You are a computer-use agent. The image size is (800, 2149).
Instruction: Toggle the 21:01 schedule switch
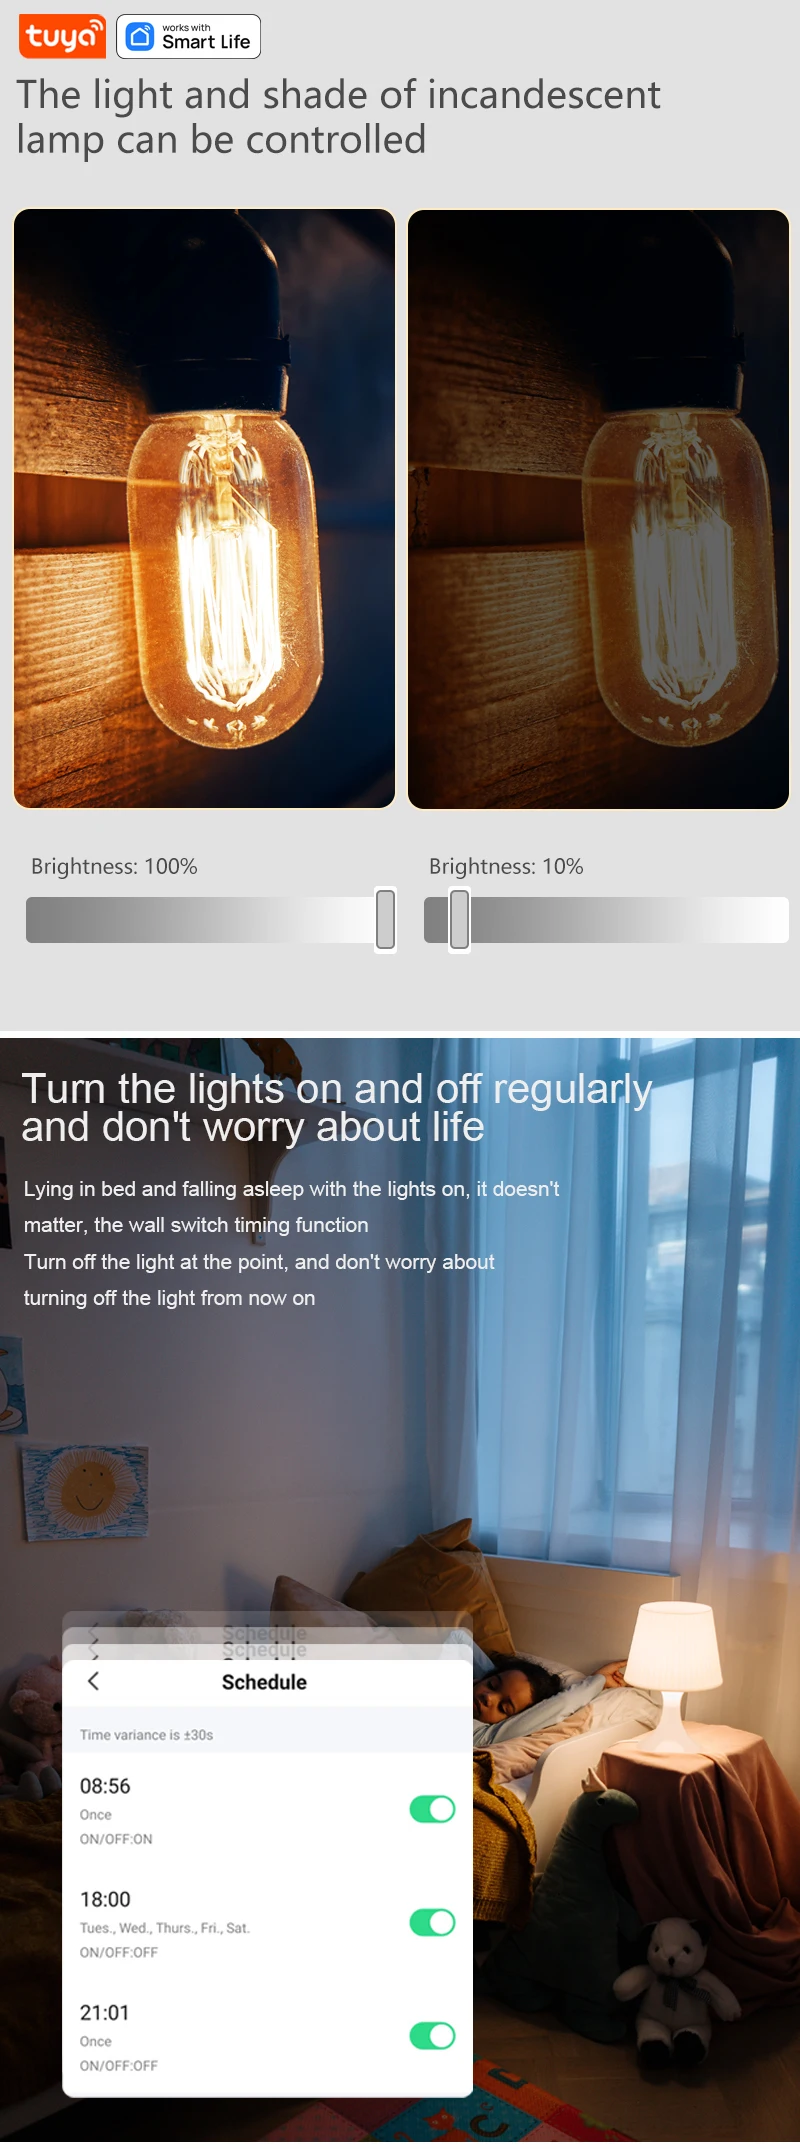[x=432, y=2035]
